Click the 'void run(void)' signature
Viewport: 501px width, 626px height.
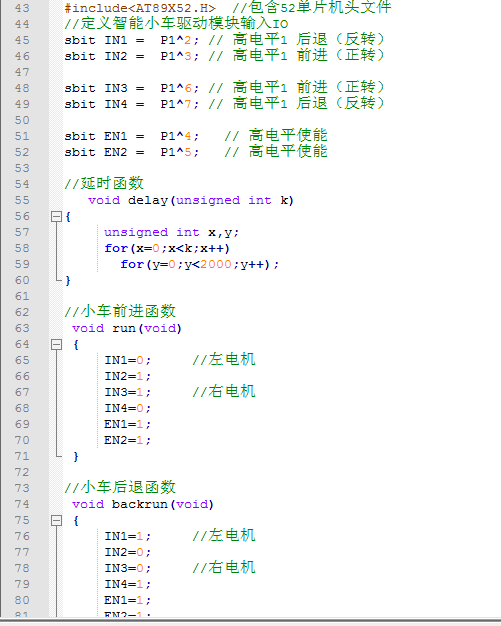coord(127,329)
